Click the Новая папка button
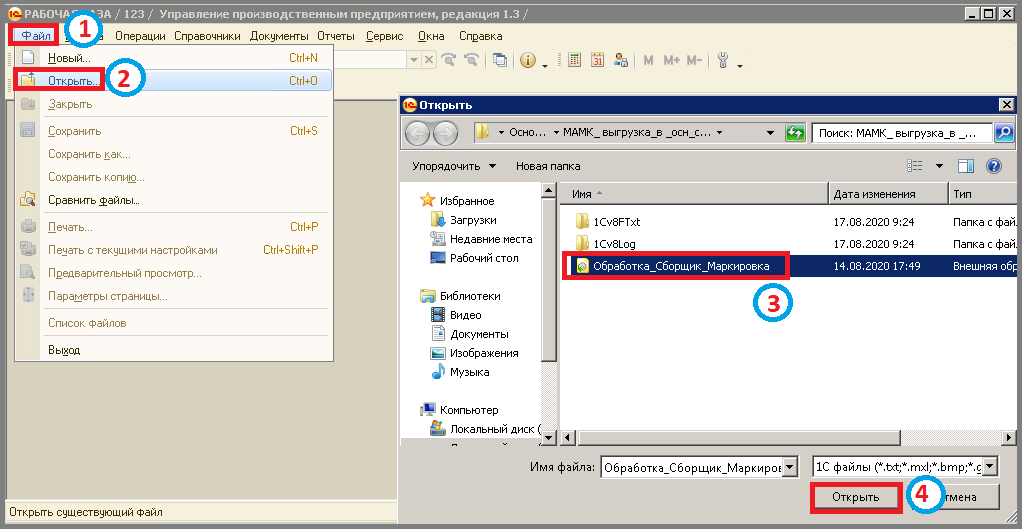Image resolution: width=1022 pixels, height=529 pixels. 548,166
